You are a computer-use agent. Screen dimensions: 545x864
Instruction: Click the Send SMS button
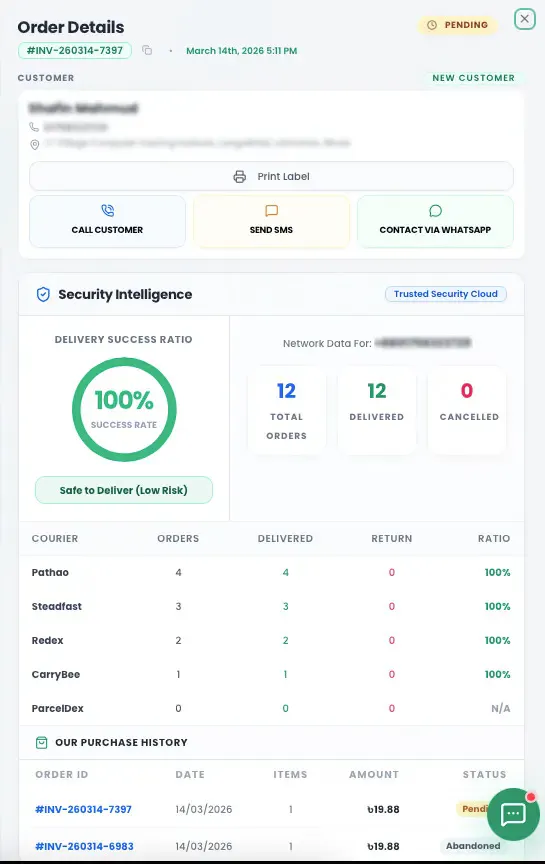tap(271, 221)
